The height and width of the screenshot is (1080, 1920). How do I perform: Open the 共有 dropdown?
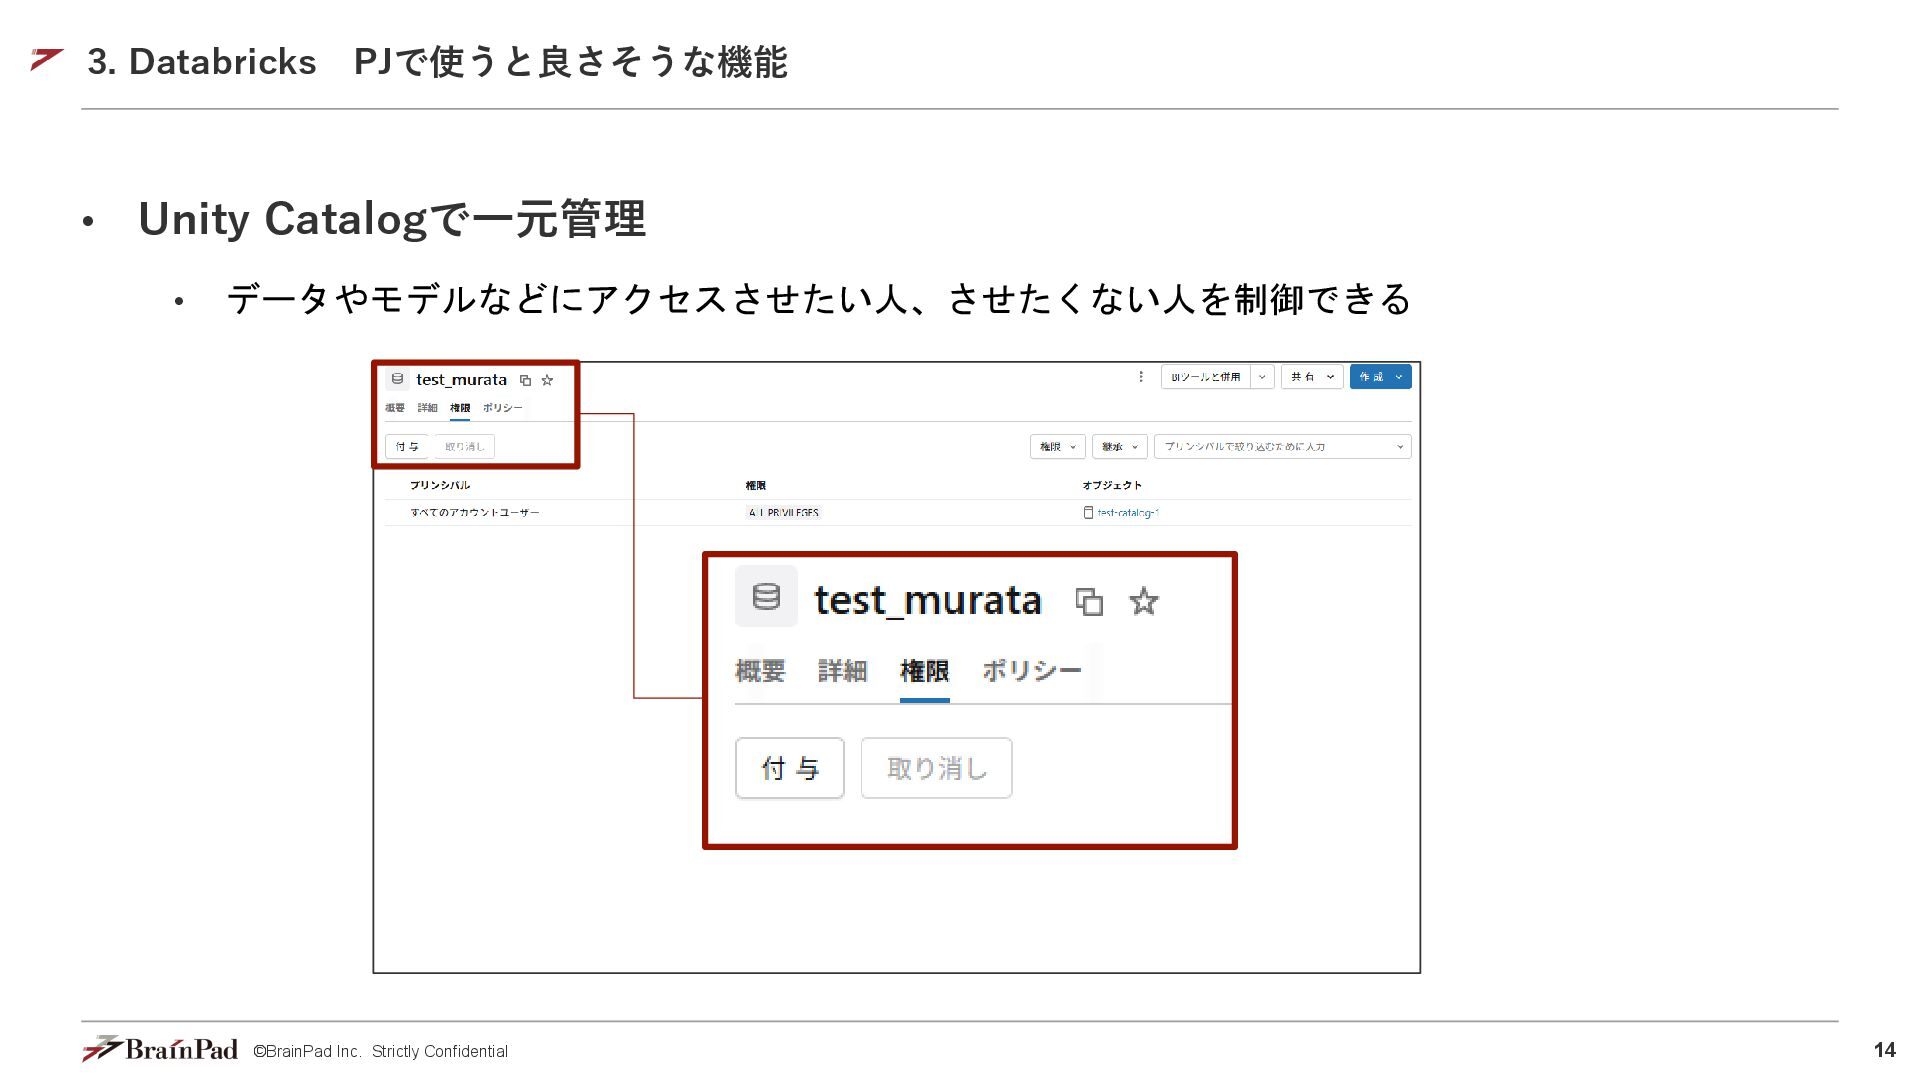pyautogui.click(x=1311, y=377)
